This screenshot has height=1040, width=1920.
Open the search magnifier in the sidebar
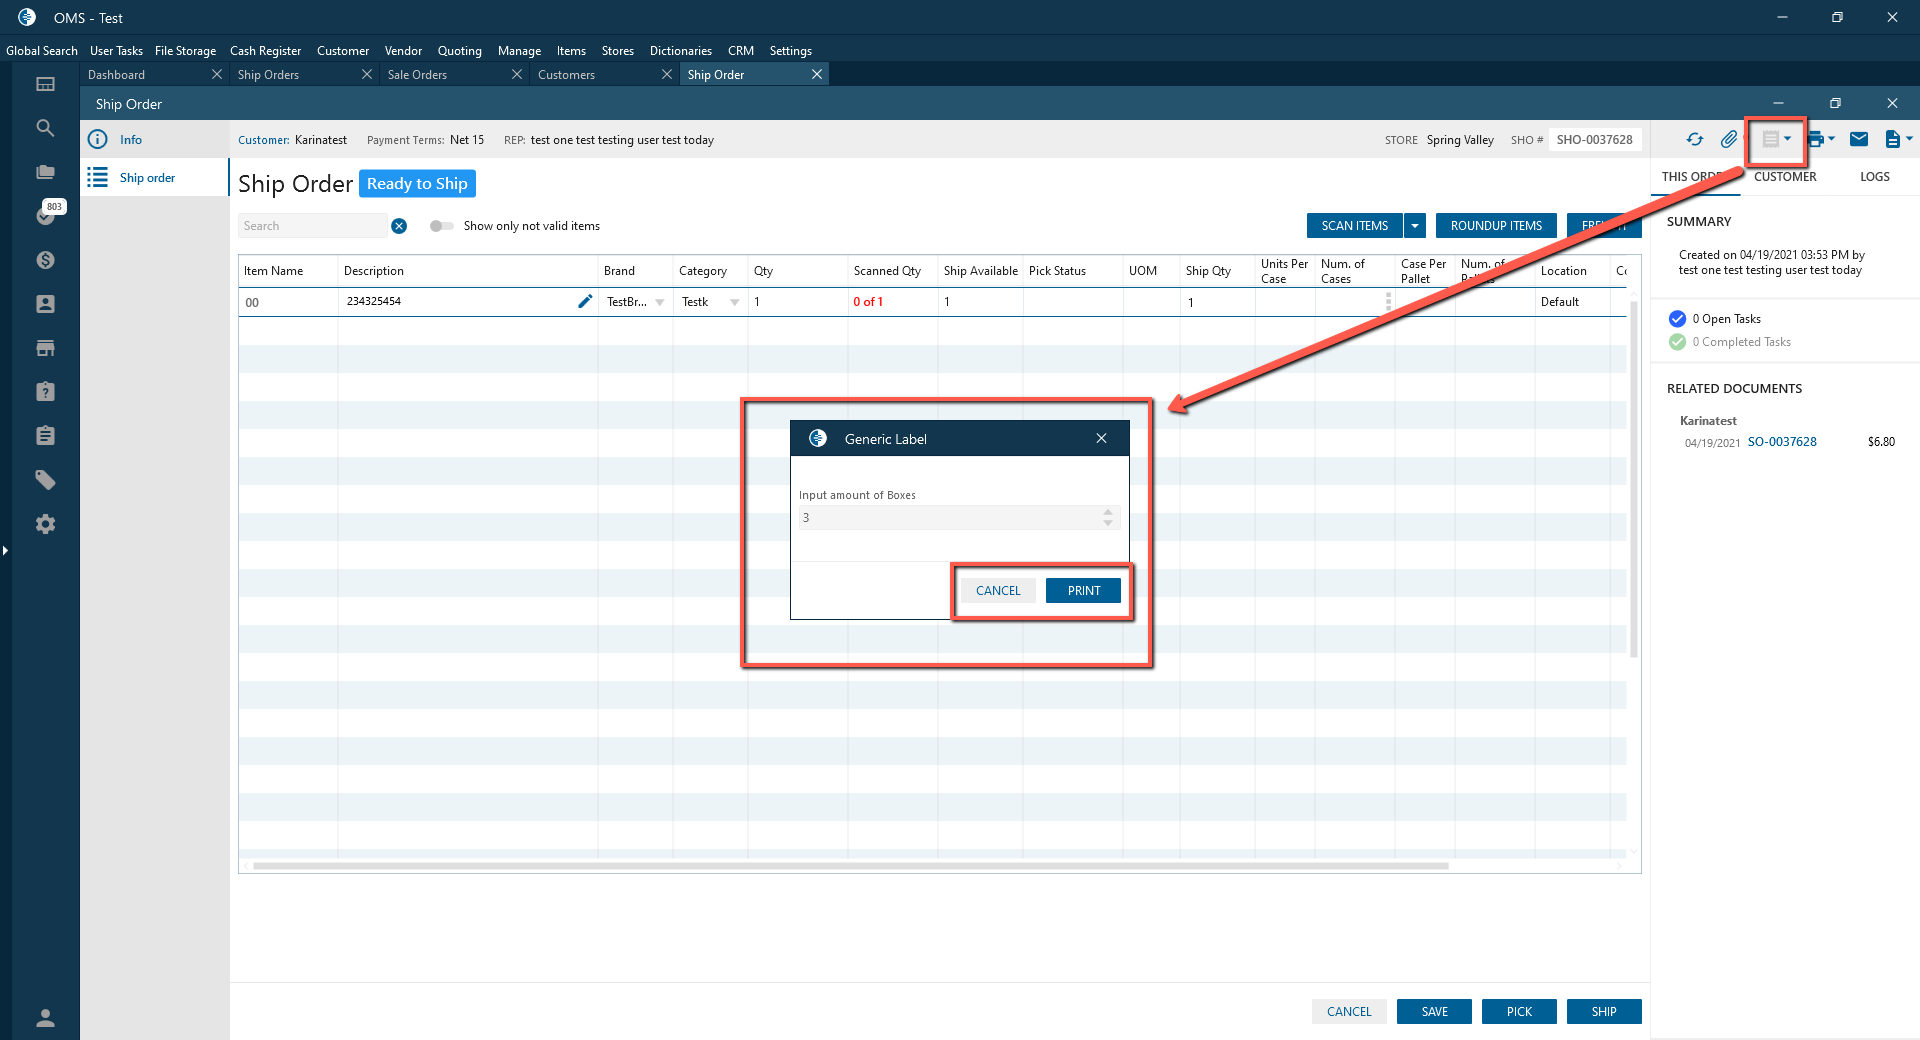tap(45, 128)
